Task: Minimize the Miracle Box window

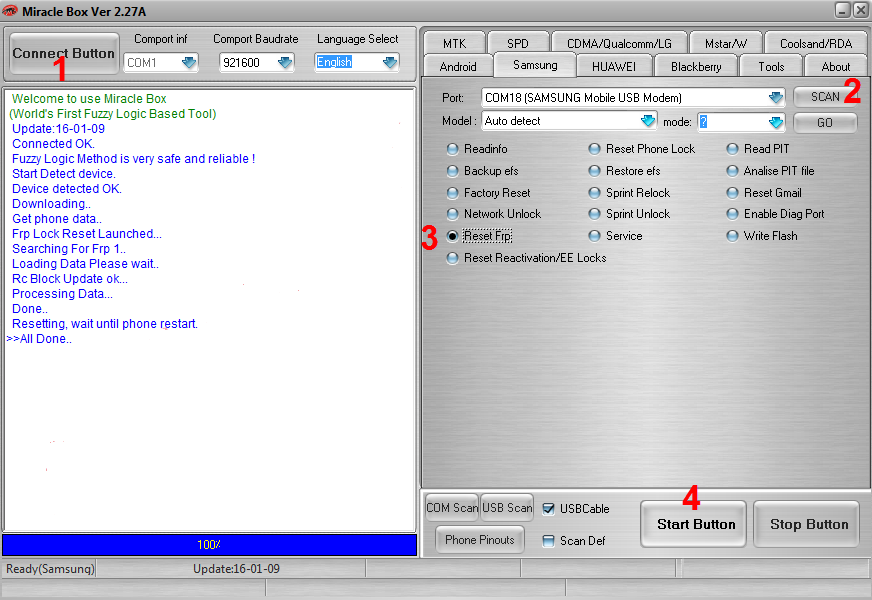Action: (843, 10)
